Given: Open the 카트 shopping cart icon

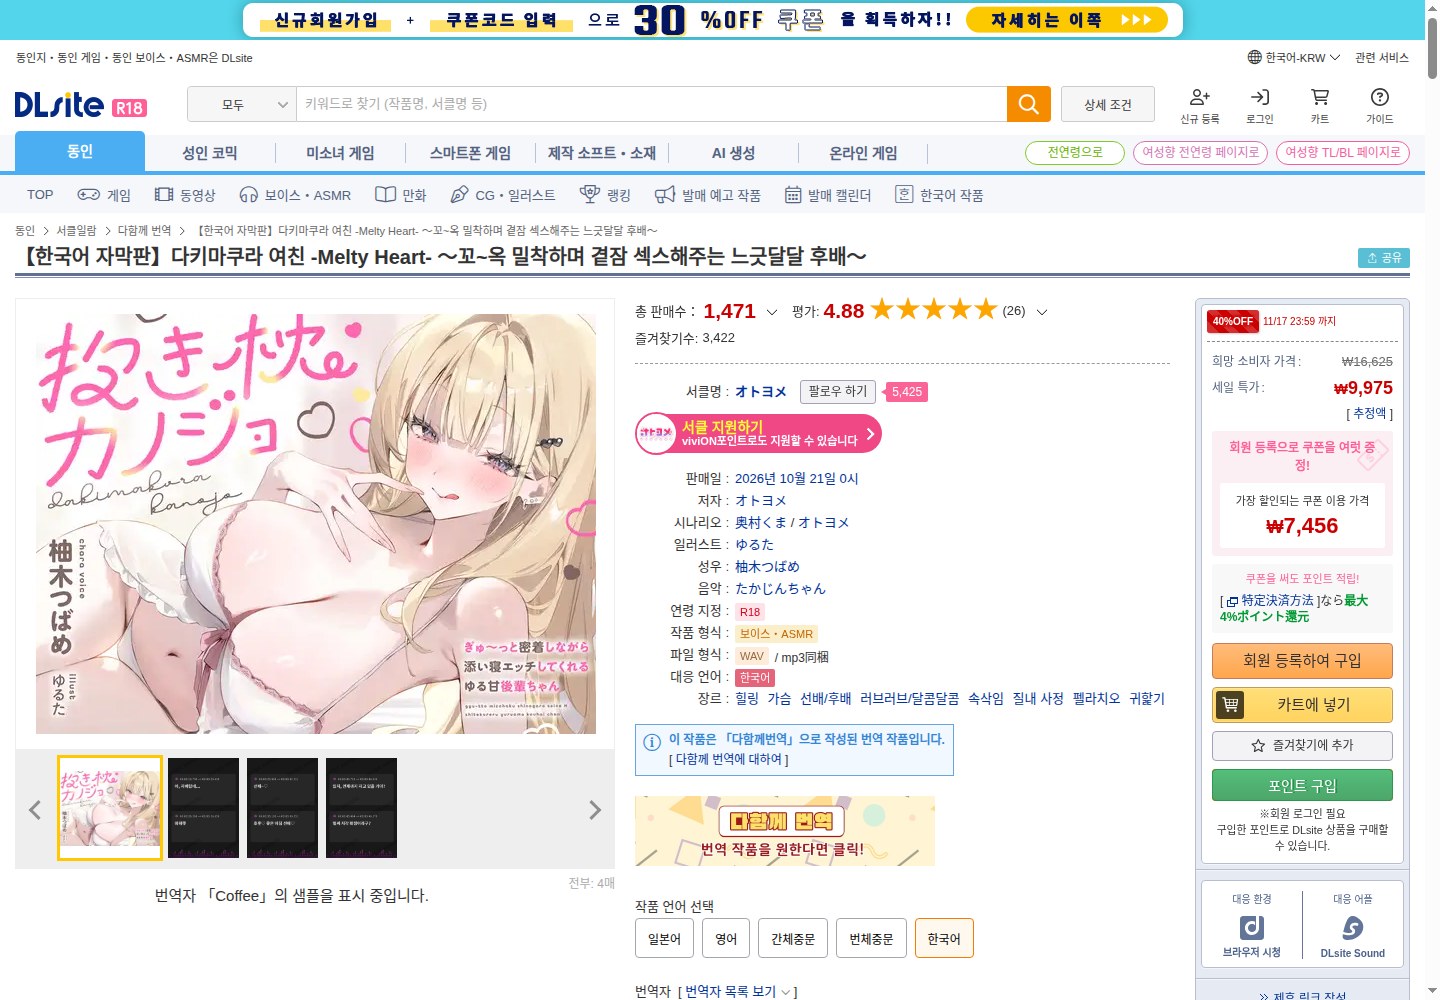Looking at the screenshot, I should [x=1320, y=105].
